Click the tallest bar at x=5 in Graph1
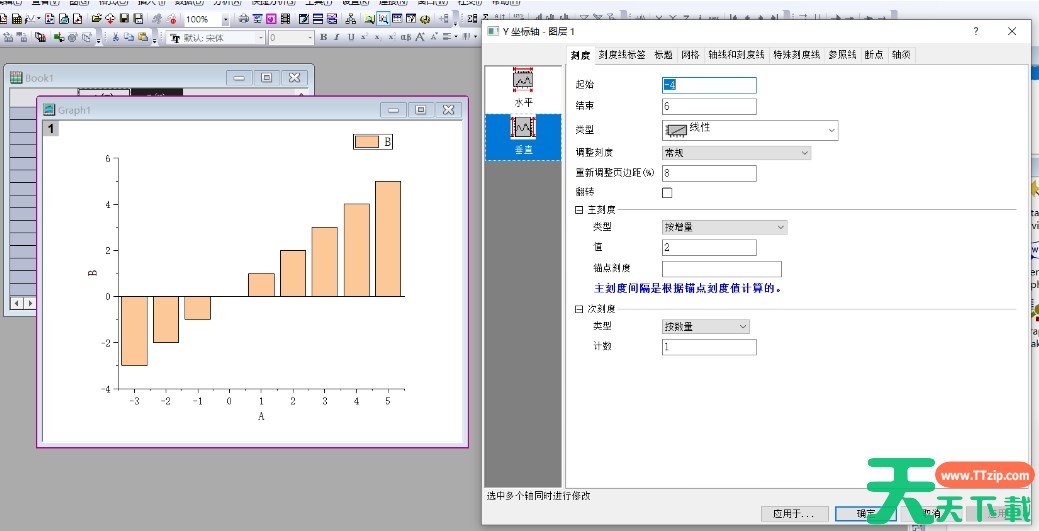 [388, 239]
